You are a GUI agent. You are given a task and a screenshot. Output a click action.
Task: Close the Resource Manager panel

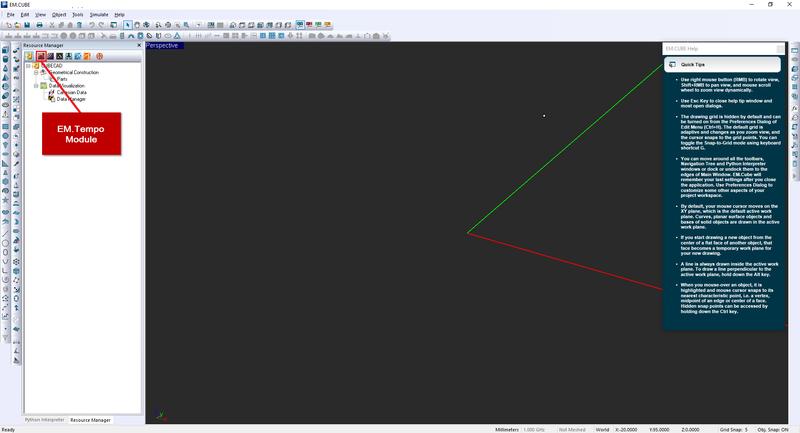tap(139, 45)
